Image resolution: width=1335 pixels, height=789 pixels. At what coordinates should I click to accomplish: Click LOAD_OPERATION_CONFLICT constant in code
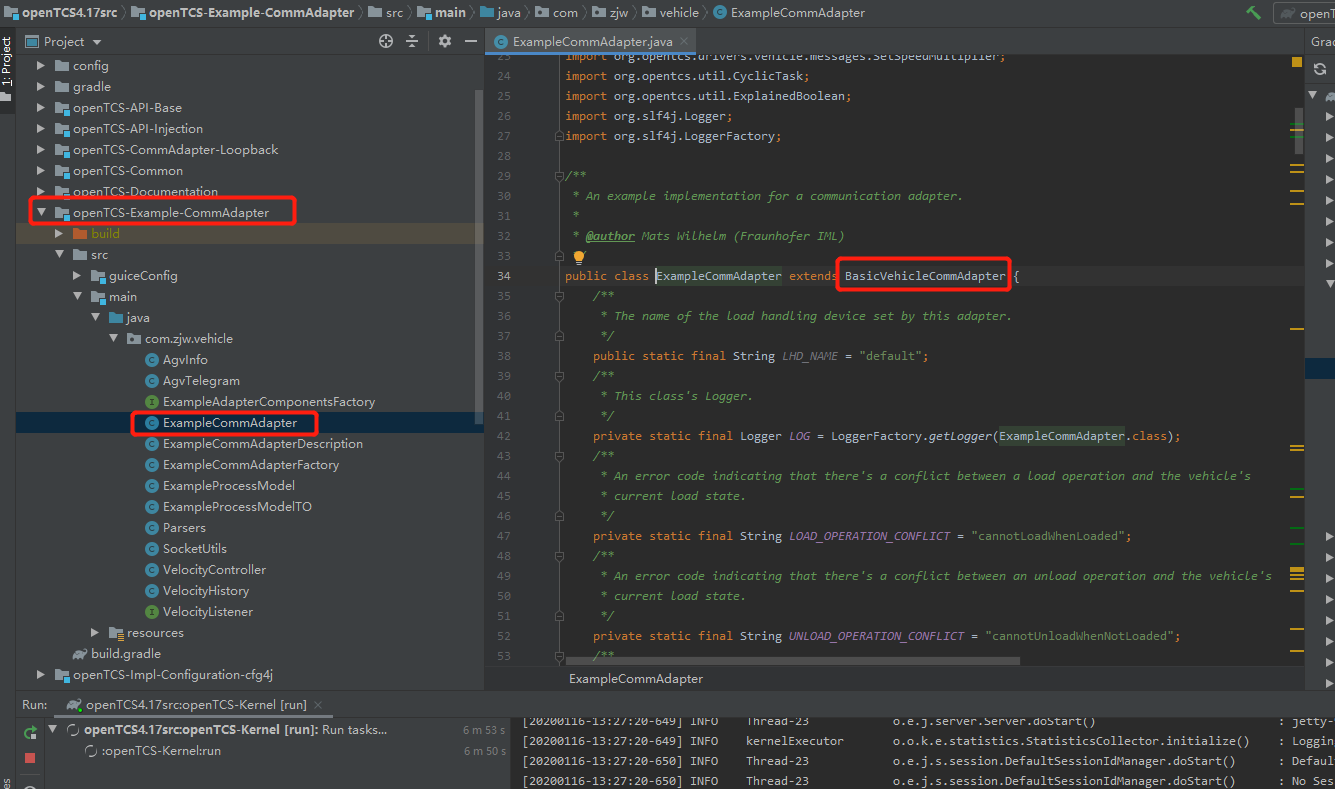pyautogui.click(x=869, y=536)
